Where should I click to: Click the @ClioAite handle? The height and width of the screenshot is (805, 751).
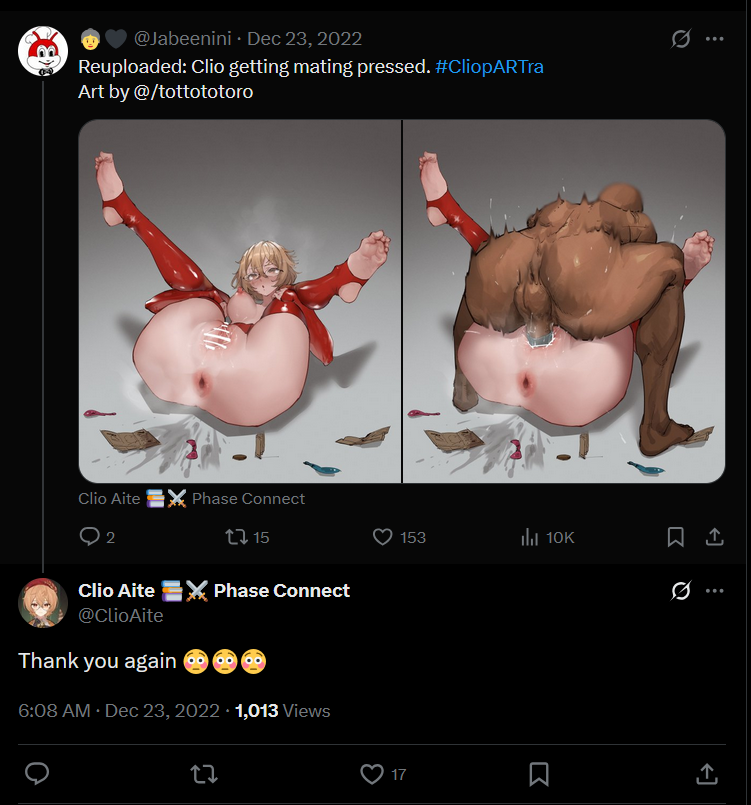tap(120, 616)
